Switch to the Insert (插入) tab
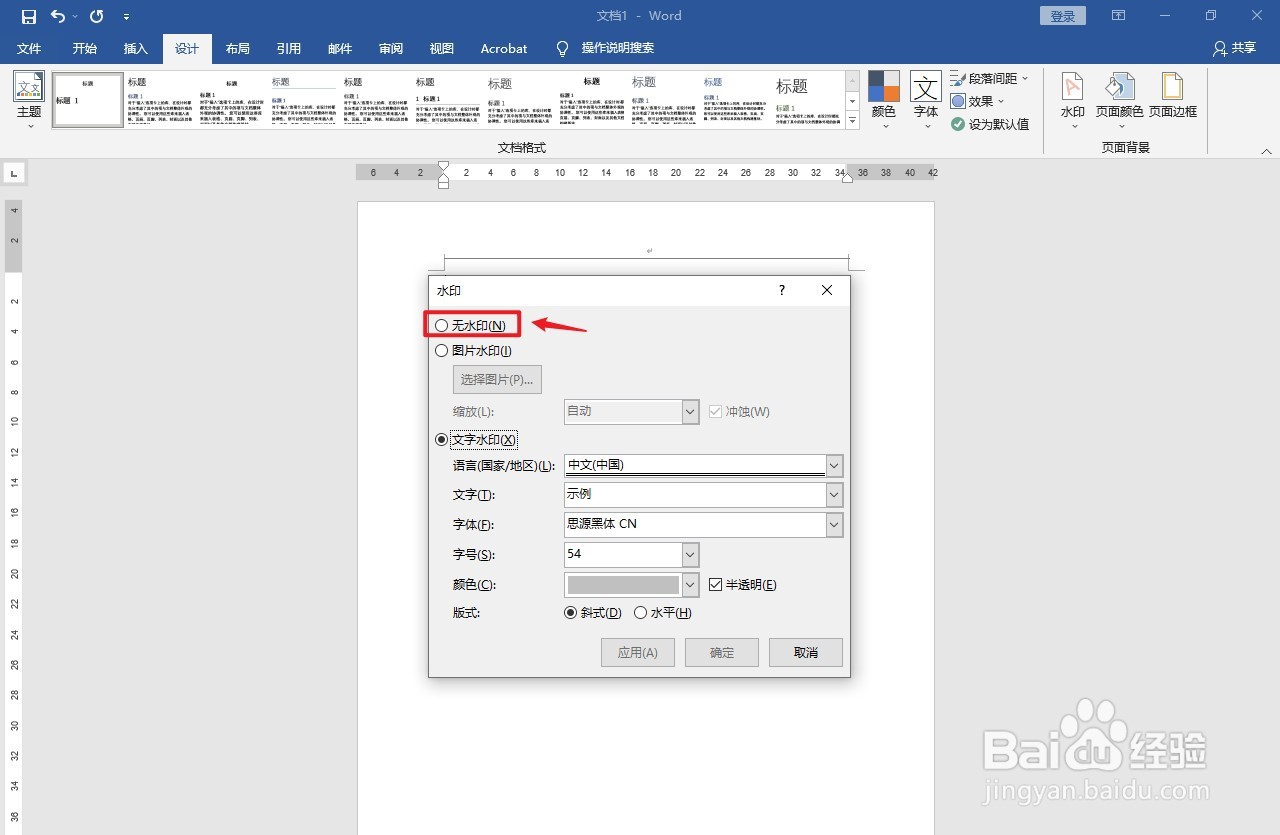1280x835 pixels. (135, 48)
